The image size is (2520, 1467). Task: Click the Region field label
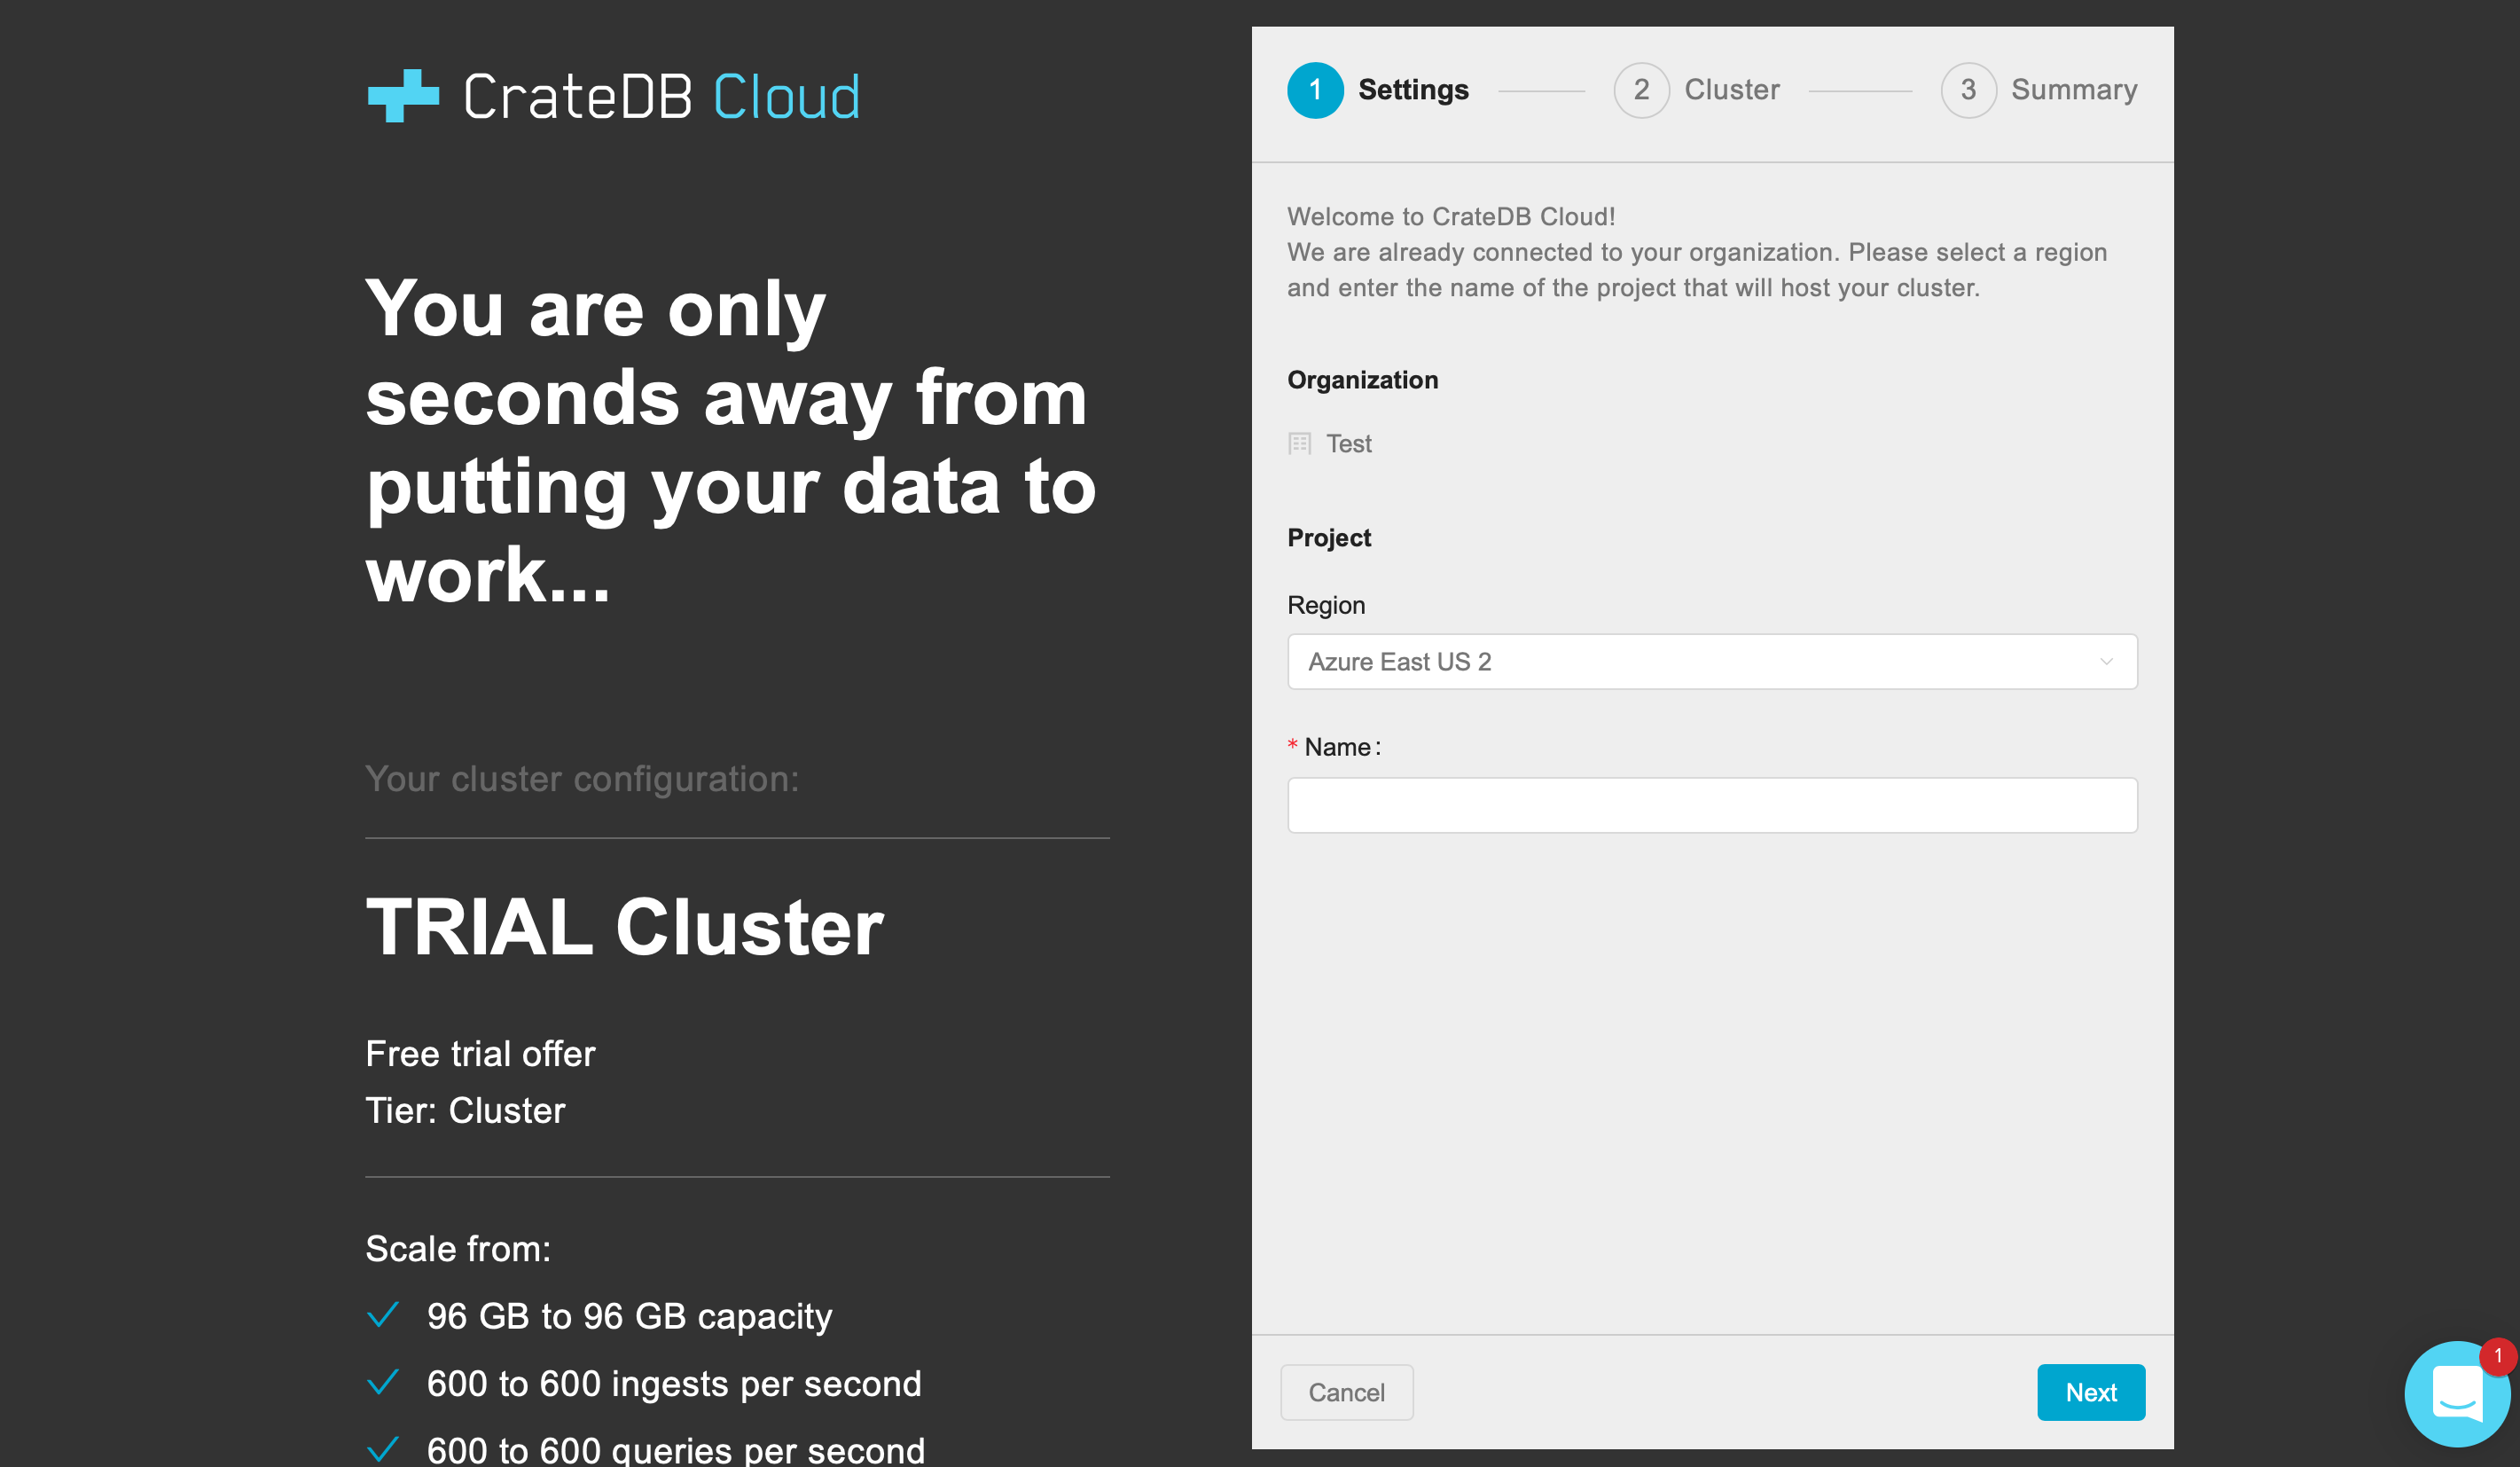[1326, 605]
